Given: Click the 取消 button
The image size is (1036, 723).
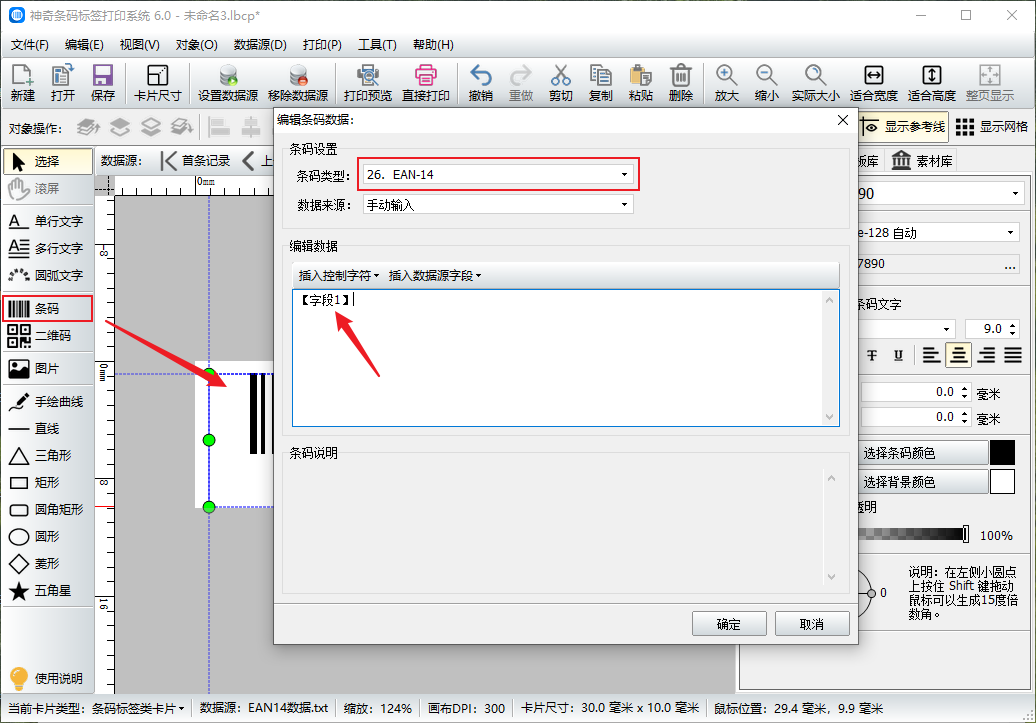Looking at the screenshot, I should click(812, 624).
